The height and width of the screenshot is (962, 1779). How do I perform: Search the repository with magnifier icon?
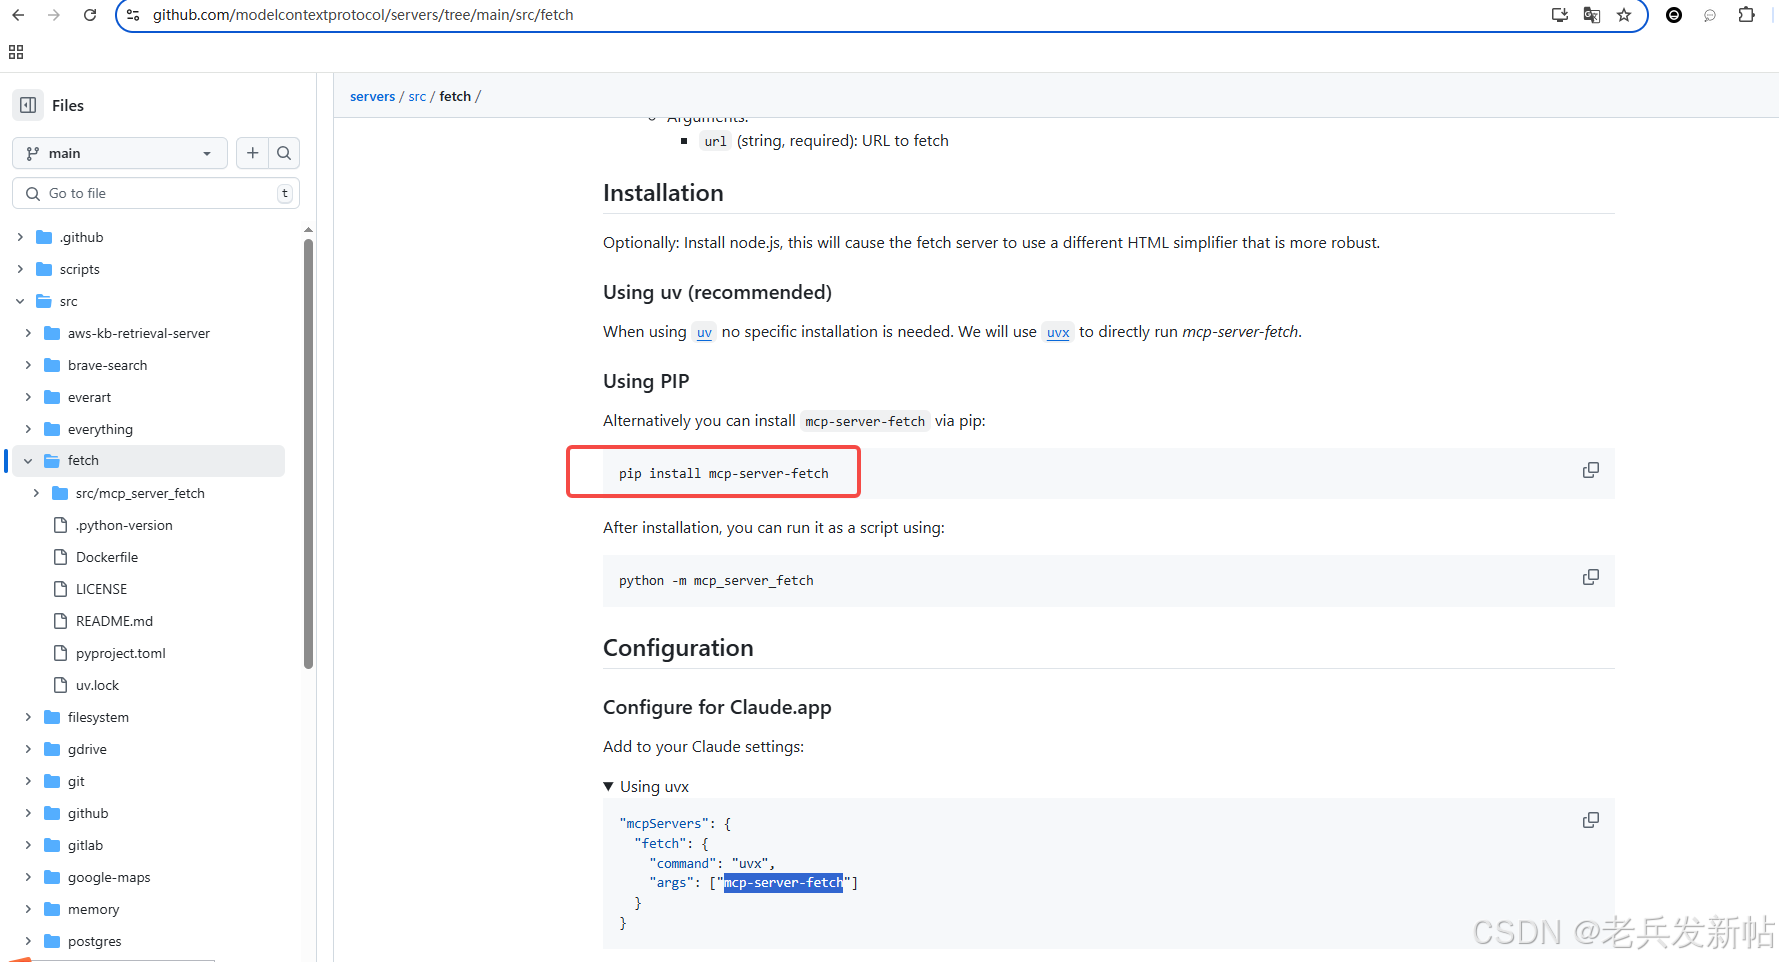pos(284,153)
